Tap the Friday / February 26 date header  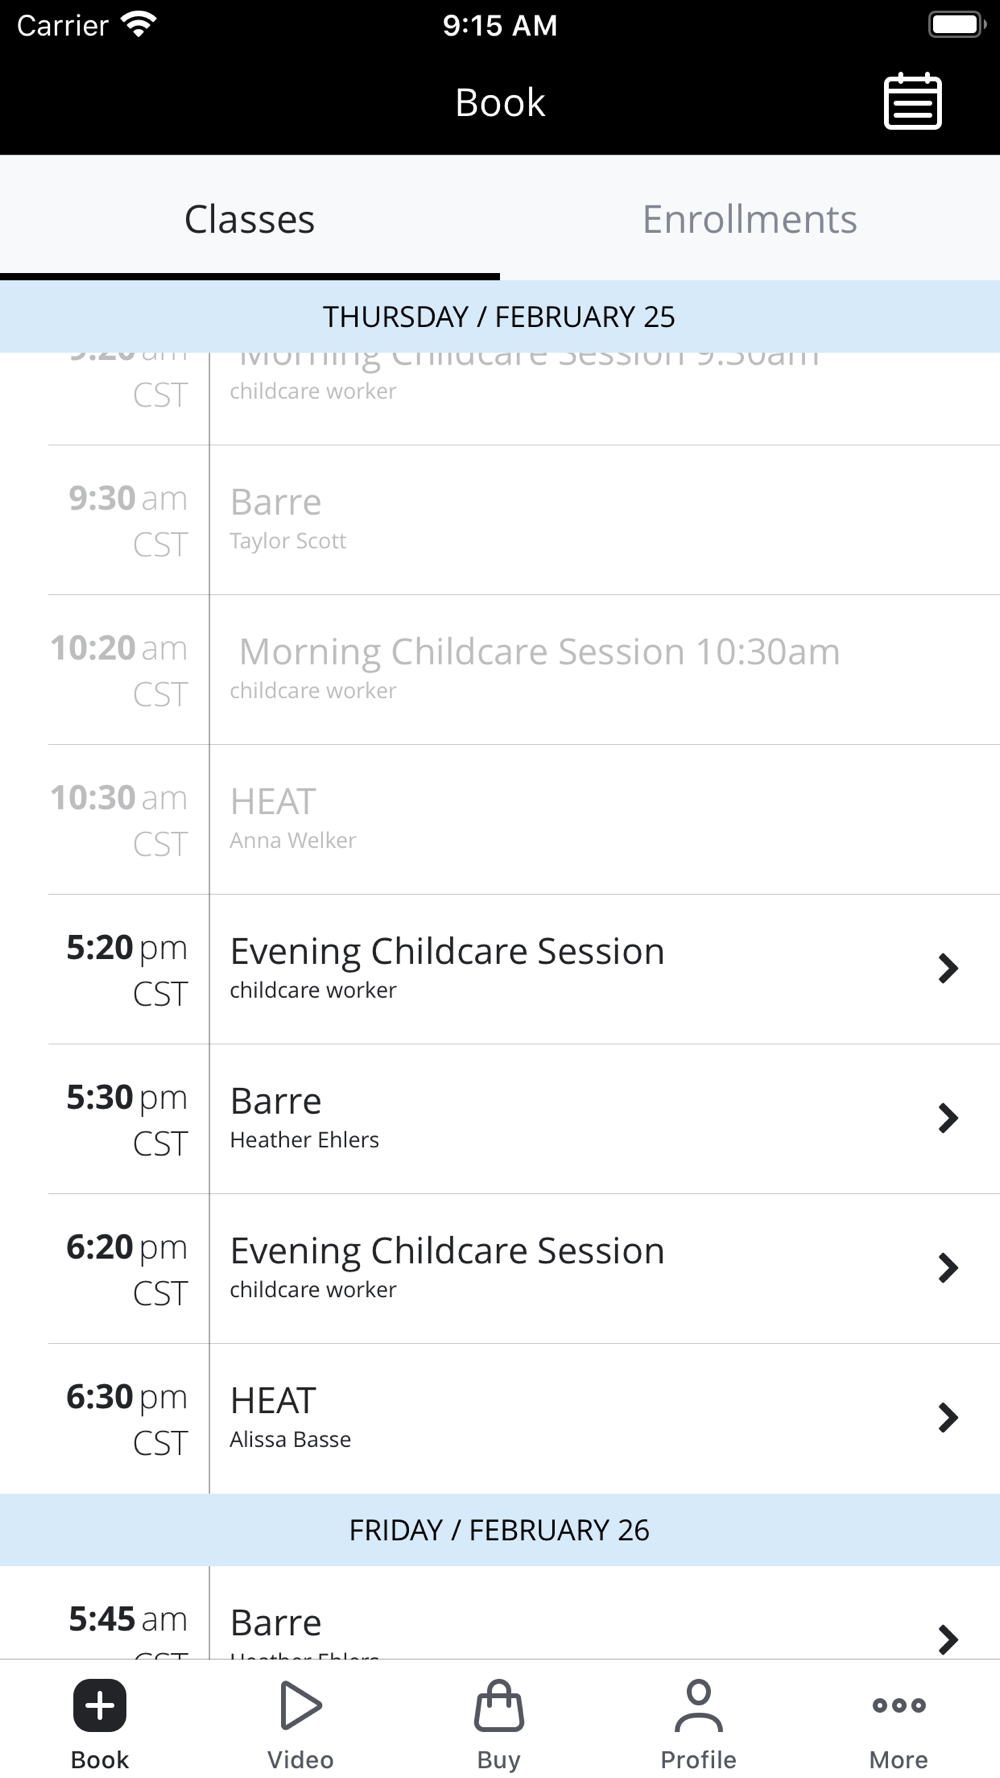500,1530
